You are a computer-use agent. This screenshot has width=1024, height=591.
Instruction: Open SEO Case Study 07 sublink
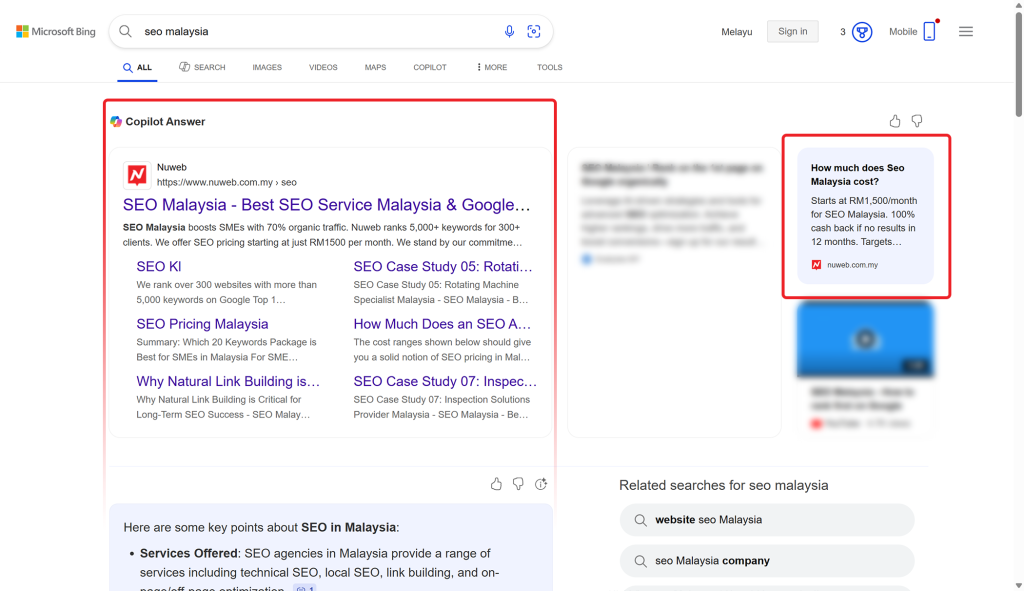(445, 381)
